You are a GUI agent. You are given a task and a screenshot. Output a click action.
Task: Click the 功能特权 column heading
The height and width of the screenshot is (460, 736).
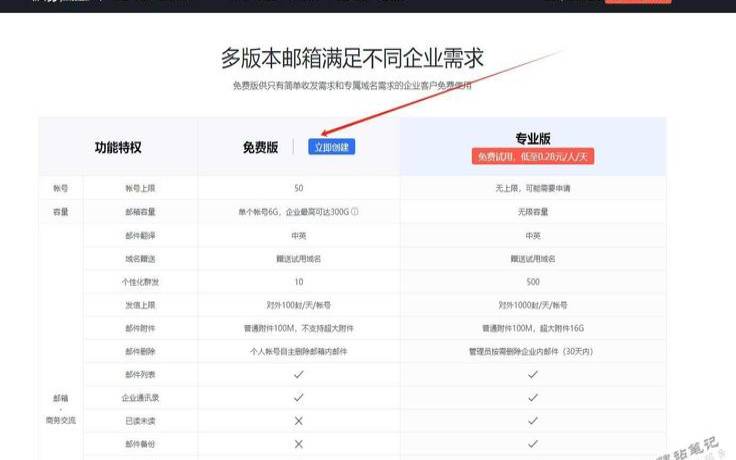[118, 147]
